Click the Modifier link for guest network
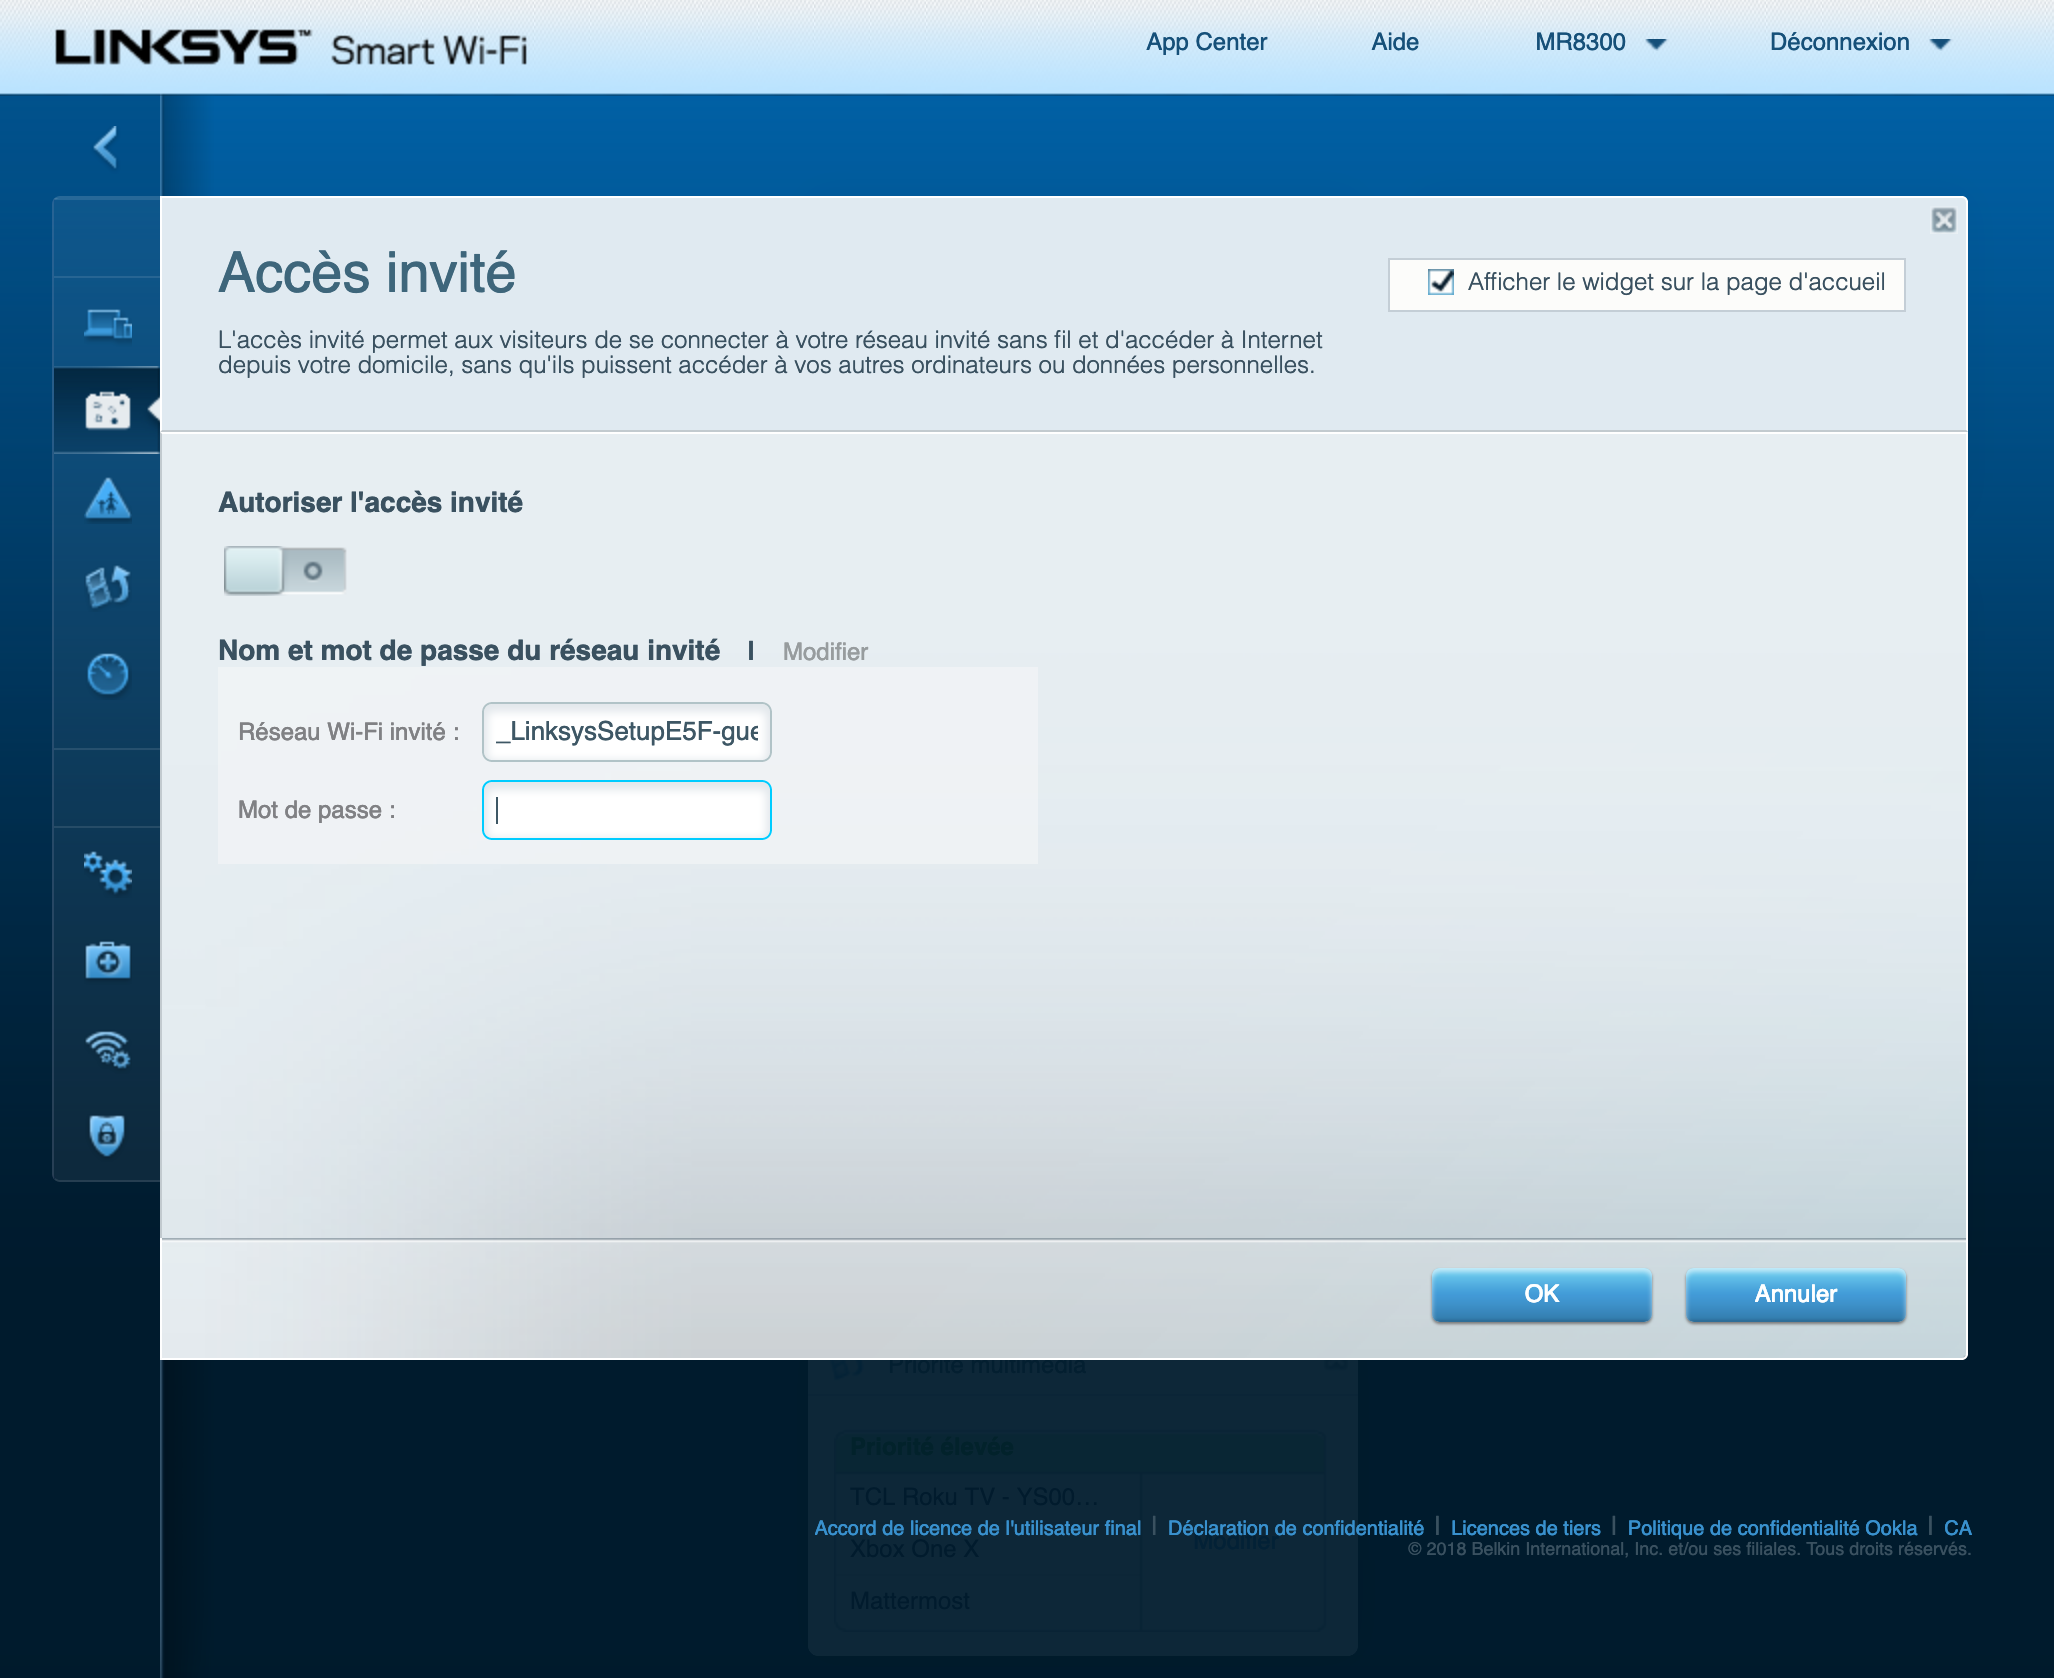The width and height of the screenshot is (2054, 1678). [825, 652]
